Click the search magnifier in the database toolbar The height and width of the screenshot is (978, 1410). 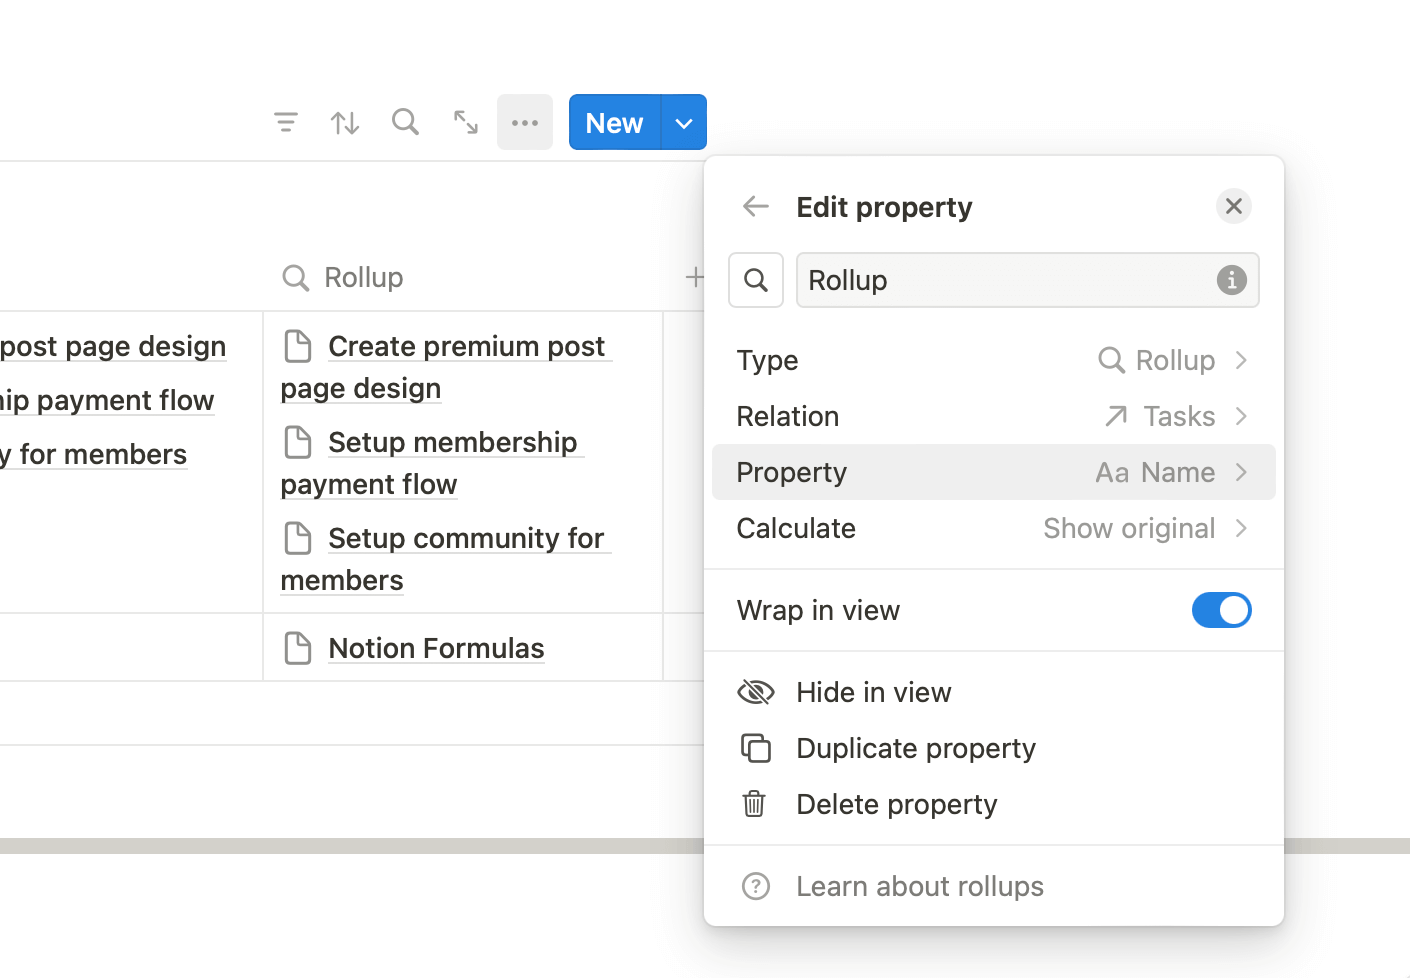[405, 121]
